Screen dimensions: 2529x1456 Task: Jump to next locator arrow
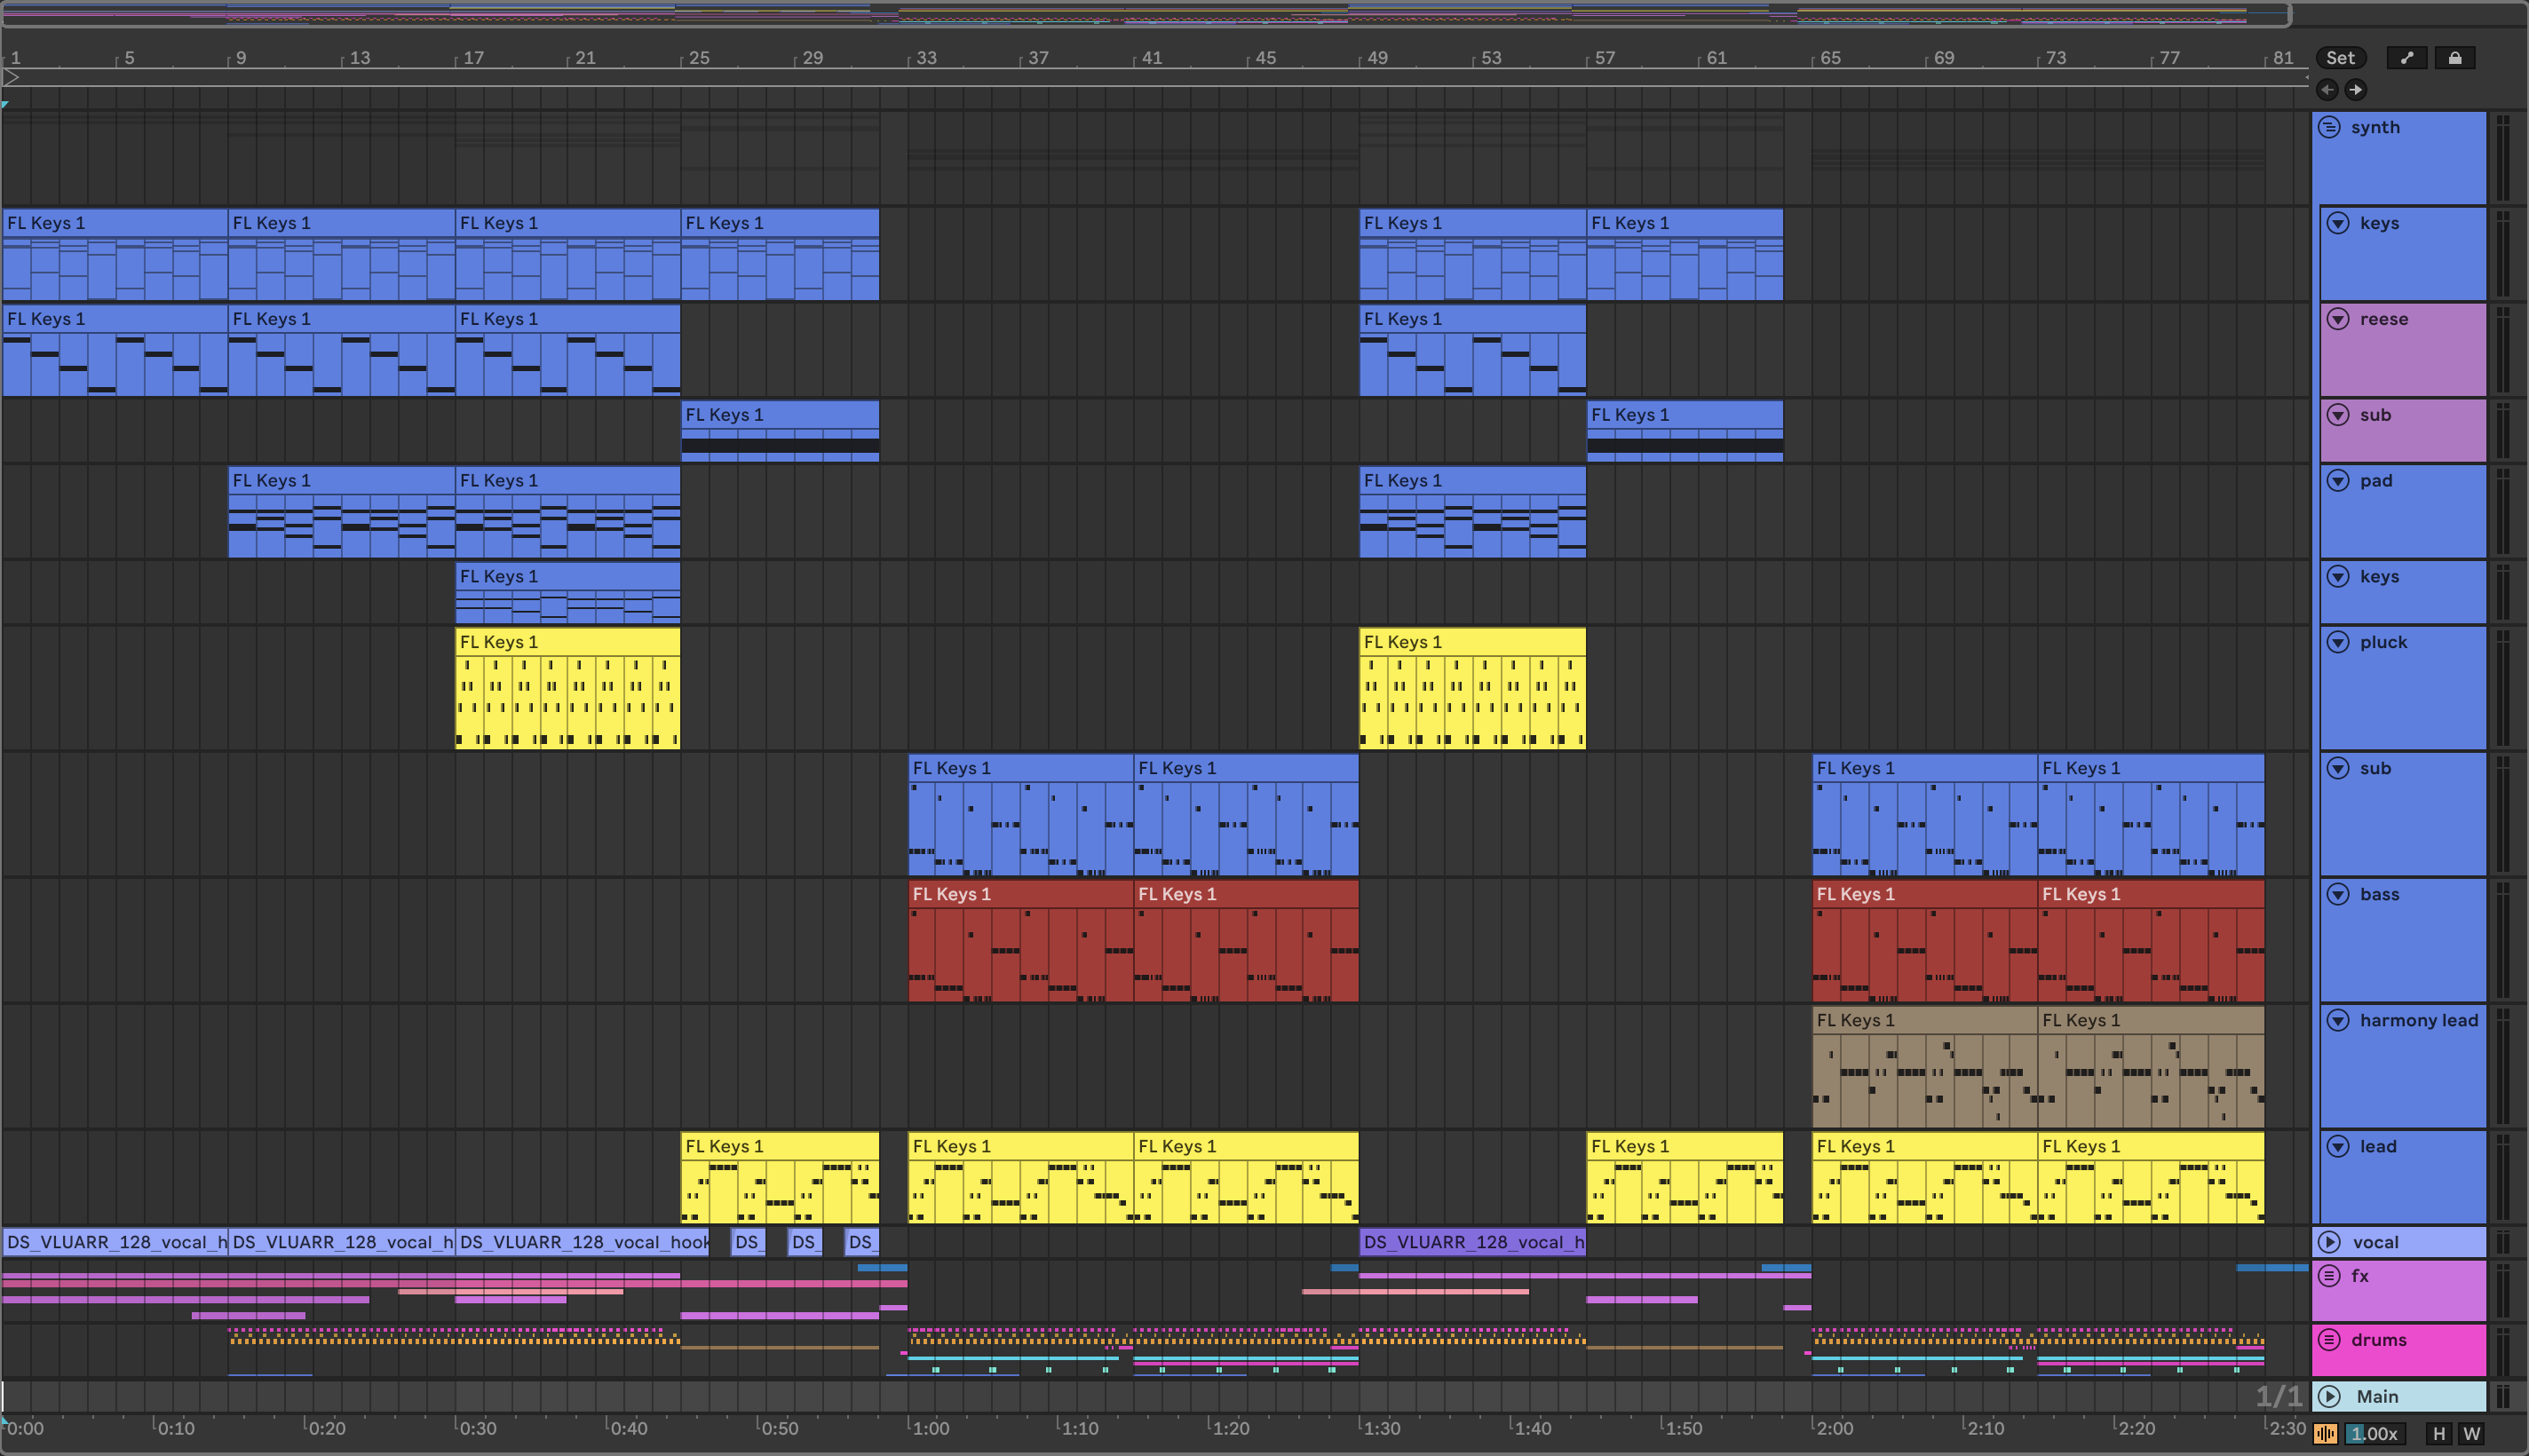click(2356, 90)
